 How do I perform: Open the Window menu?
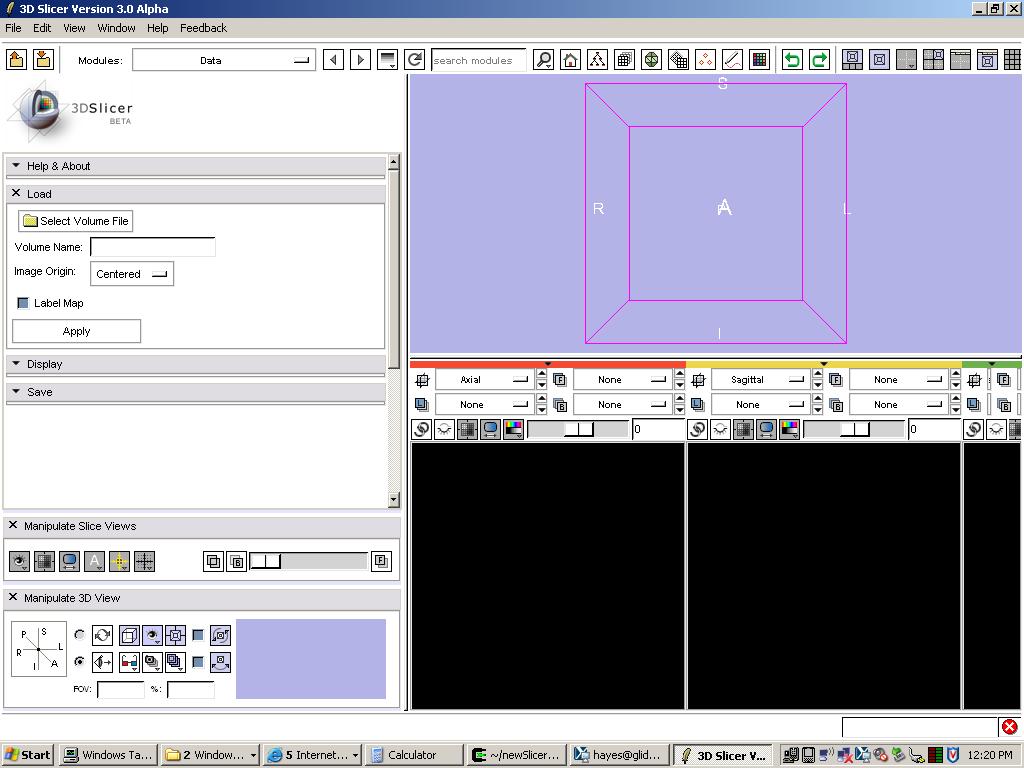116,28
